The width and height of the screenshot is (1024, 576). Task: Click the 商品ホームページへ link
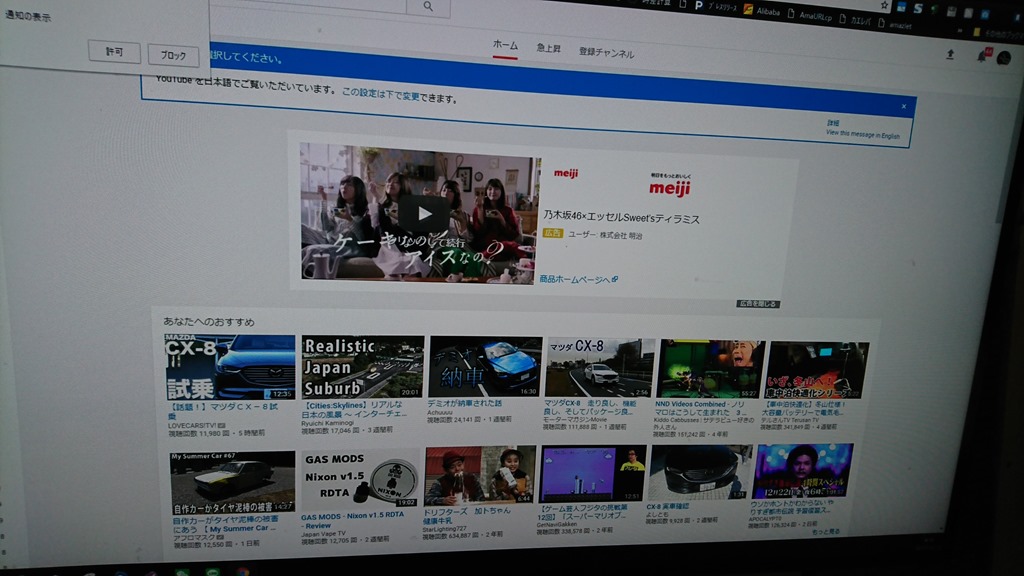tap(579, 280)
